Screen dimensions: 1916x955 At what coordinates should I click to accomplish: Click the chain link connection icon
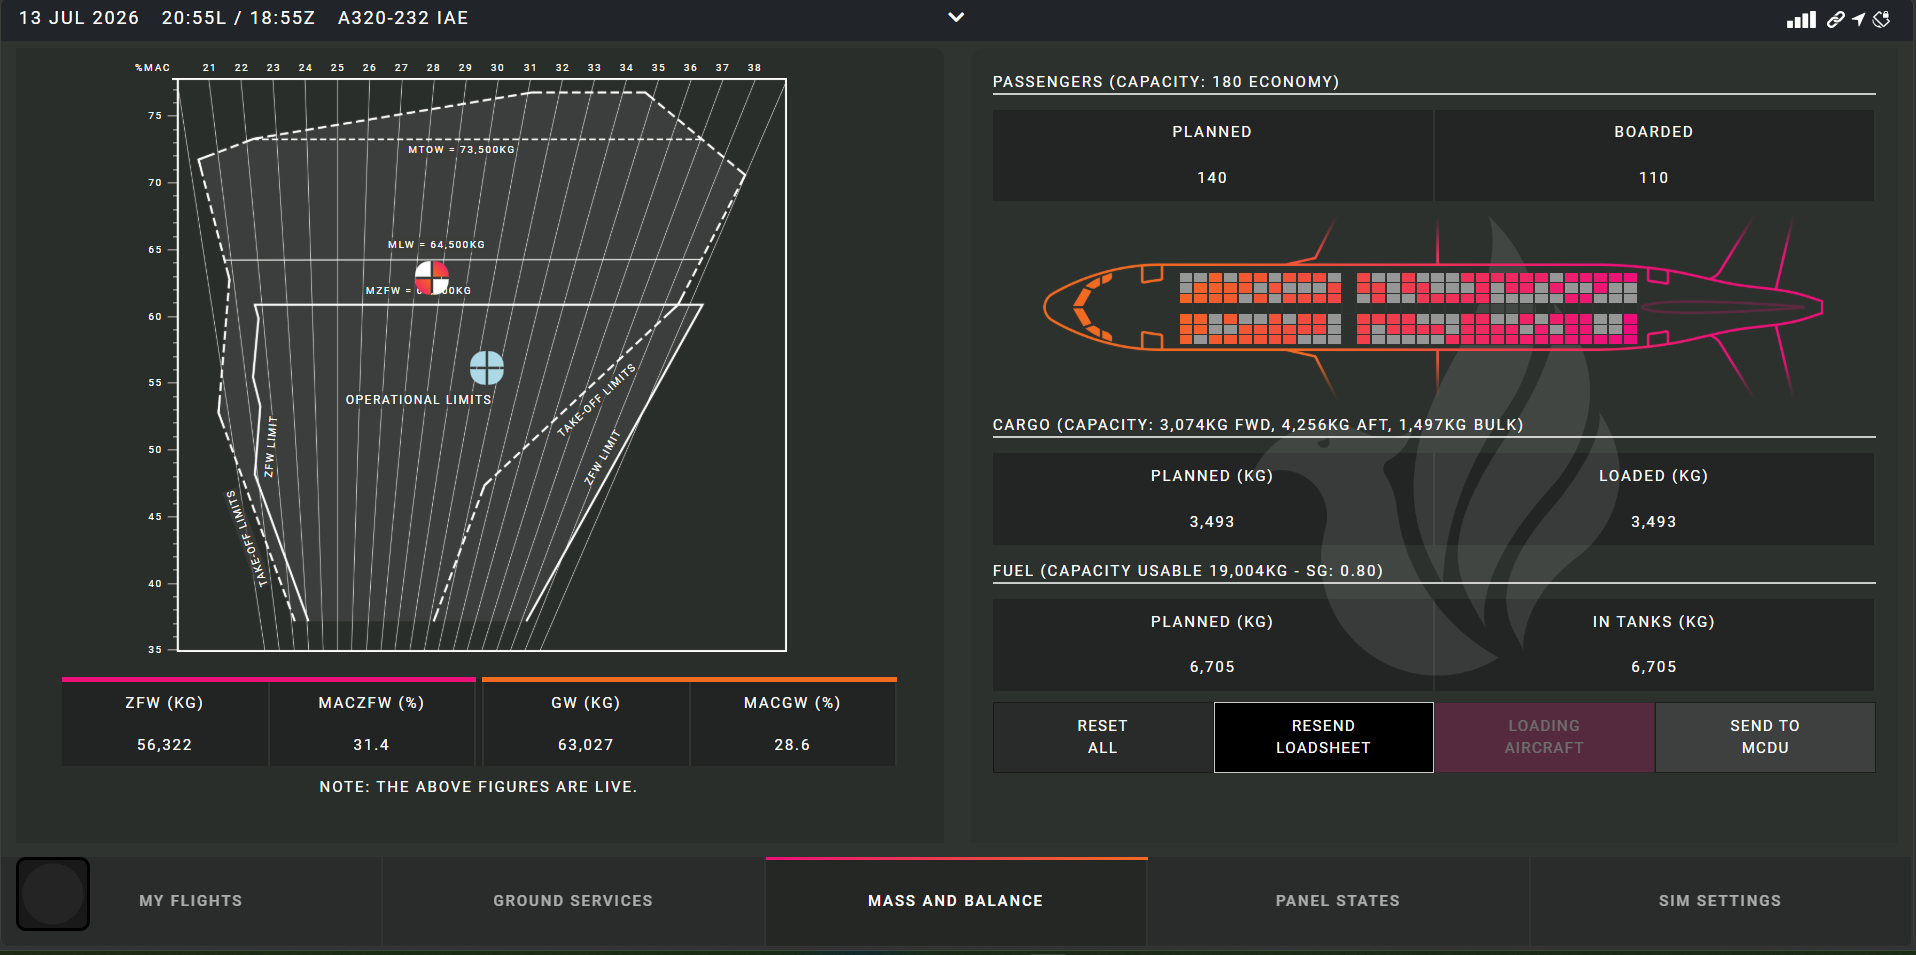[1835, 19]
